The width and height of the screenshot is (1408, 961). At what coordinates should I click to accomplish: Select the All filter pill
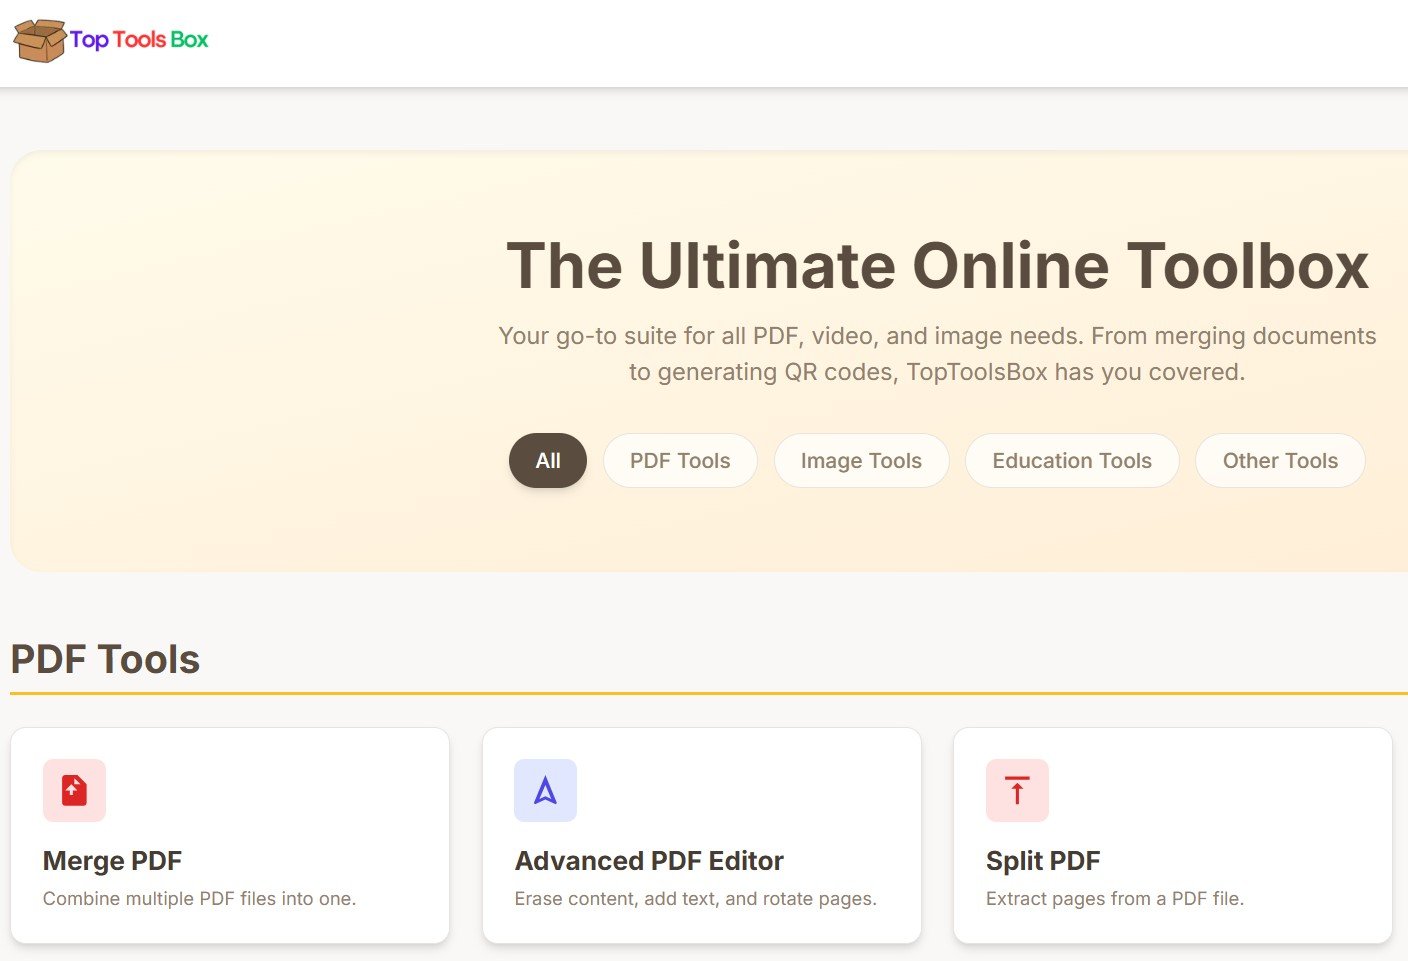coord(547,461)
